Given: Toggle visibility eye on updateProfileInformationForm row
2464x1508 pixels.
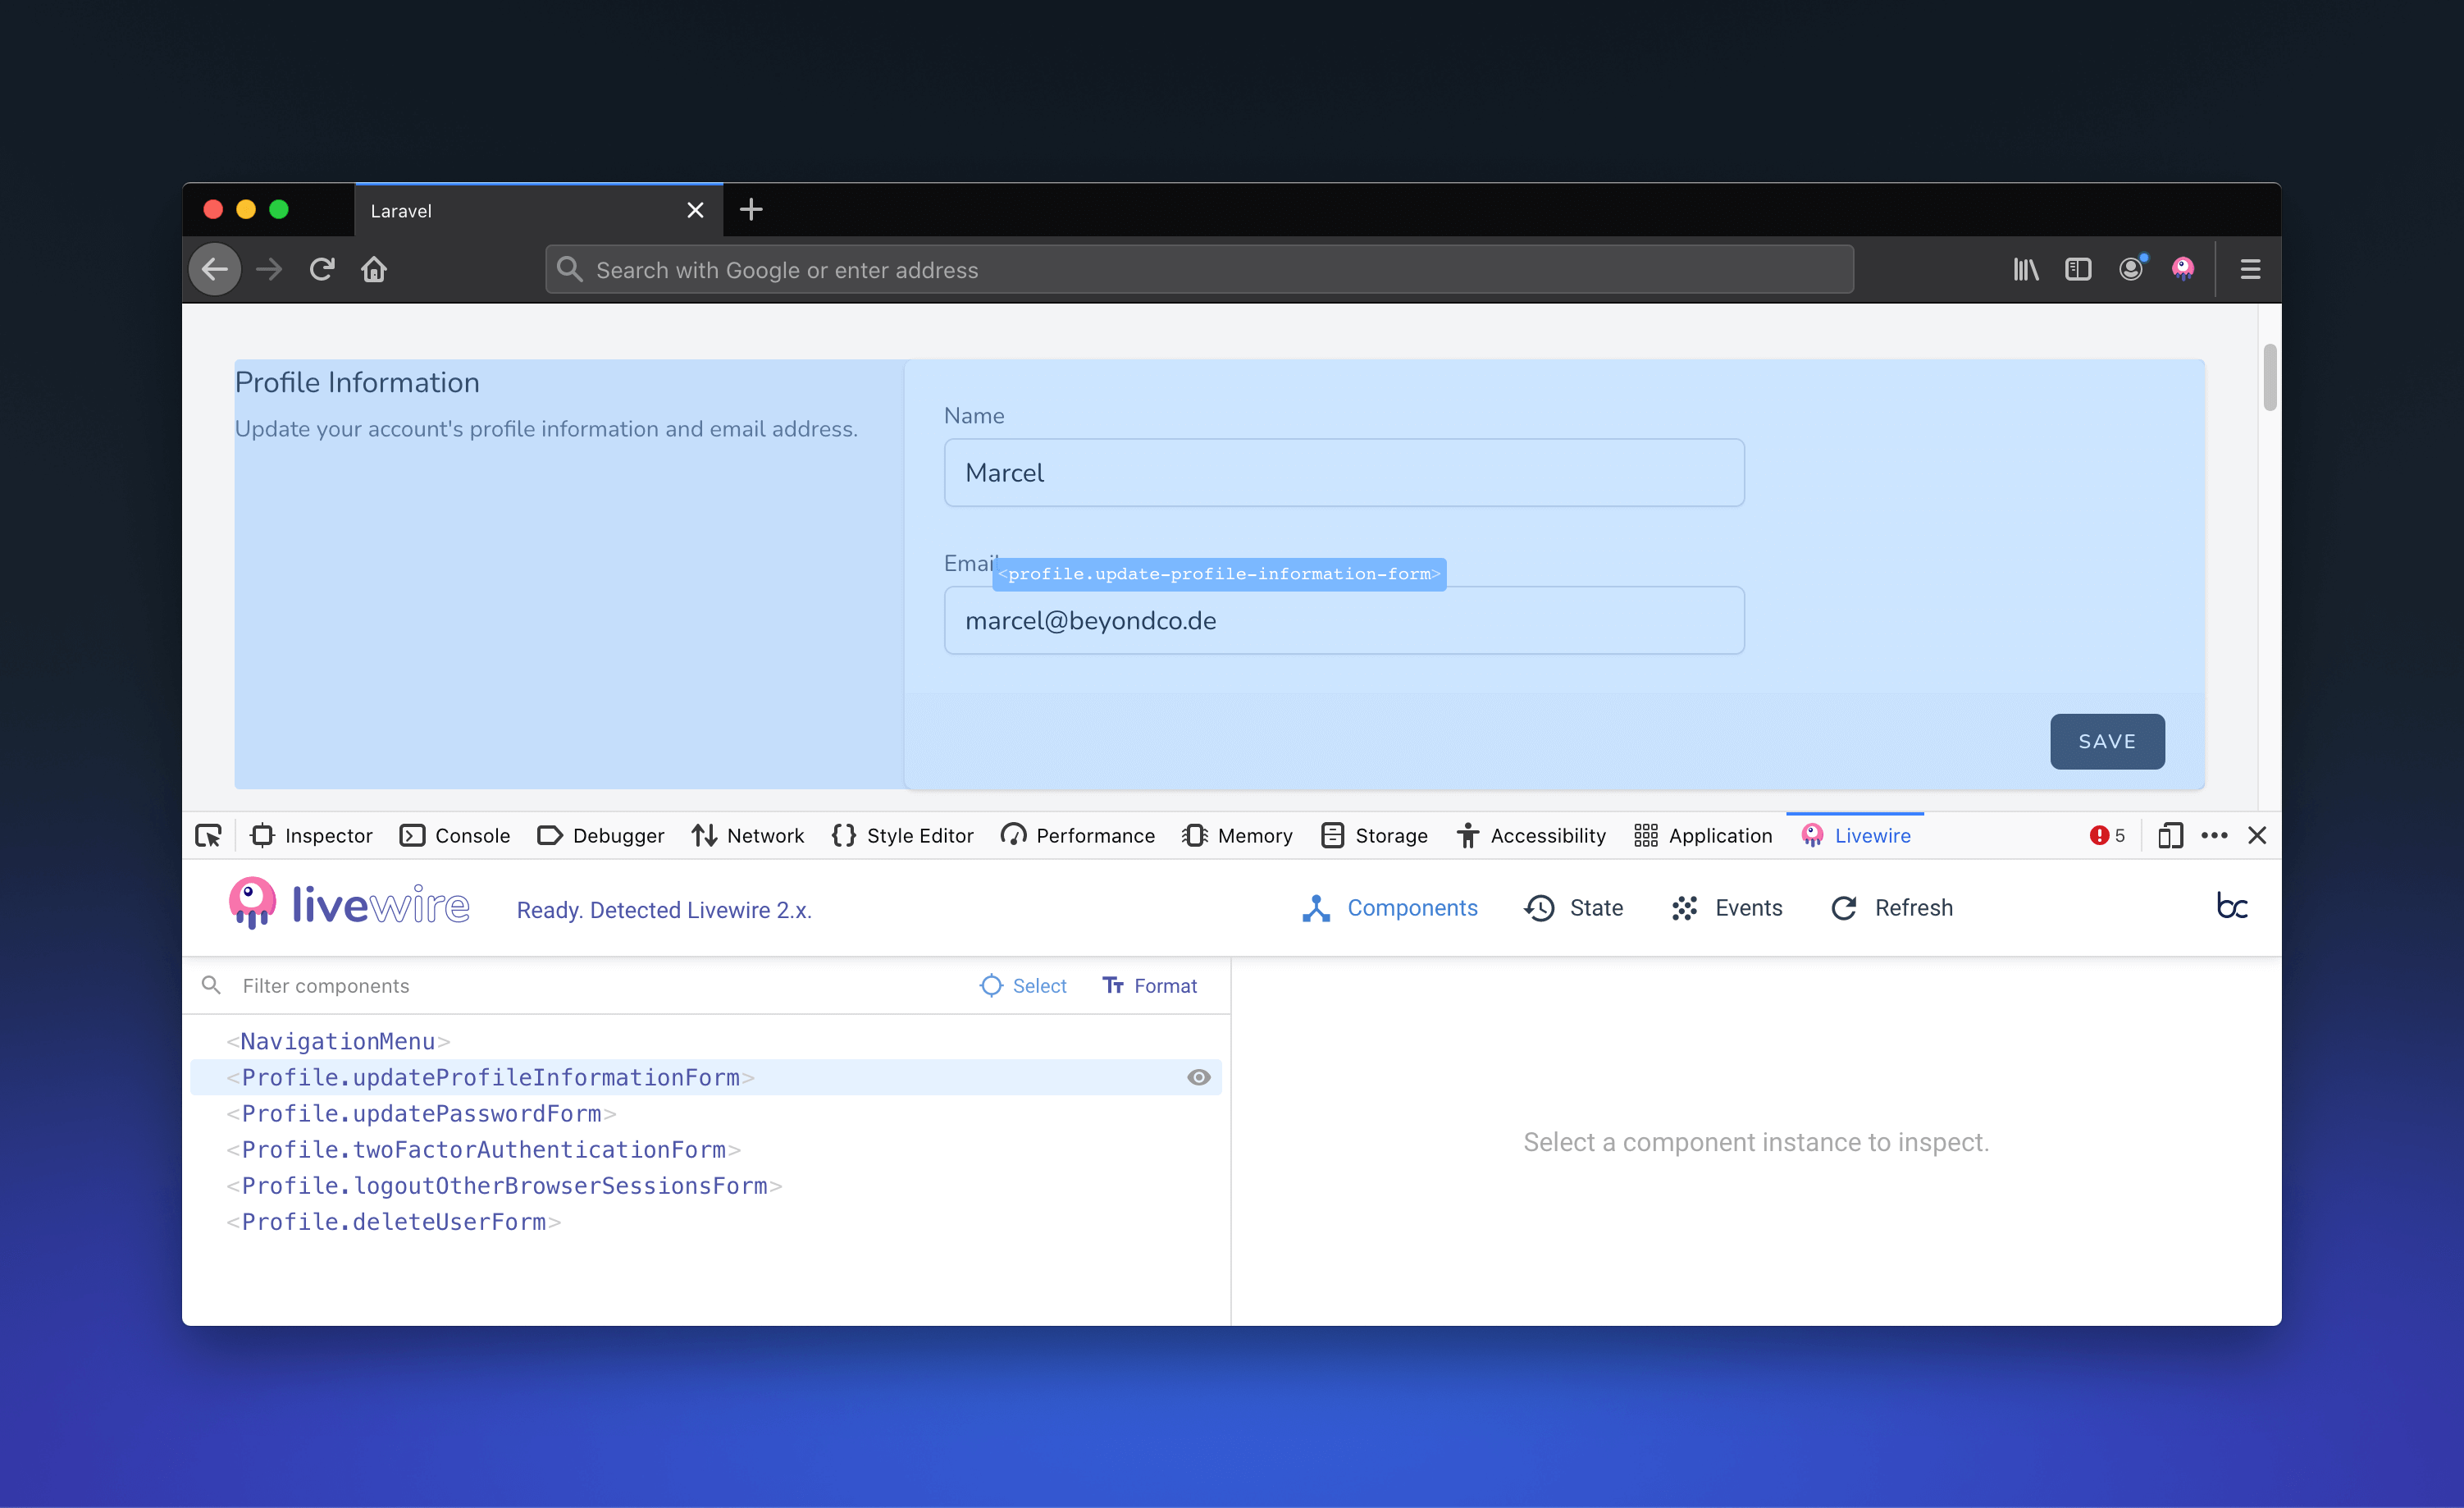Looking at the screenshot, I should (x=1198, y=1077).
